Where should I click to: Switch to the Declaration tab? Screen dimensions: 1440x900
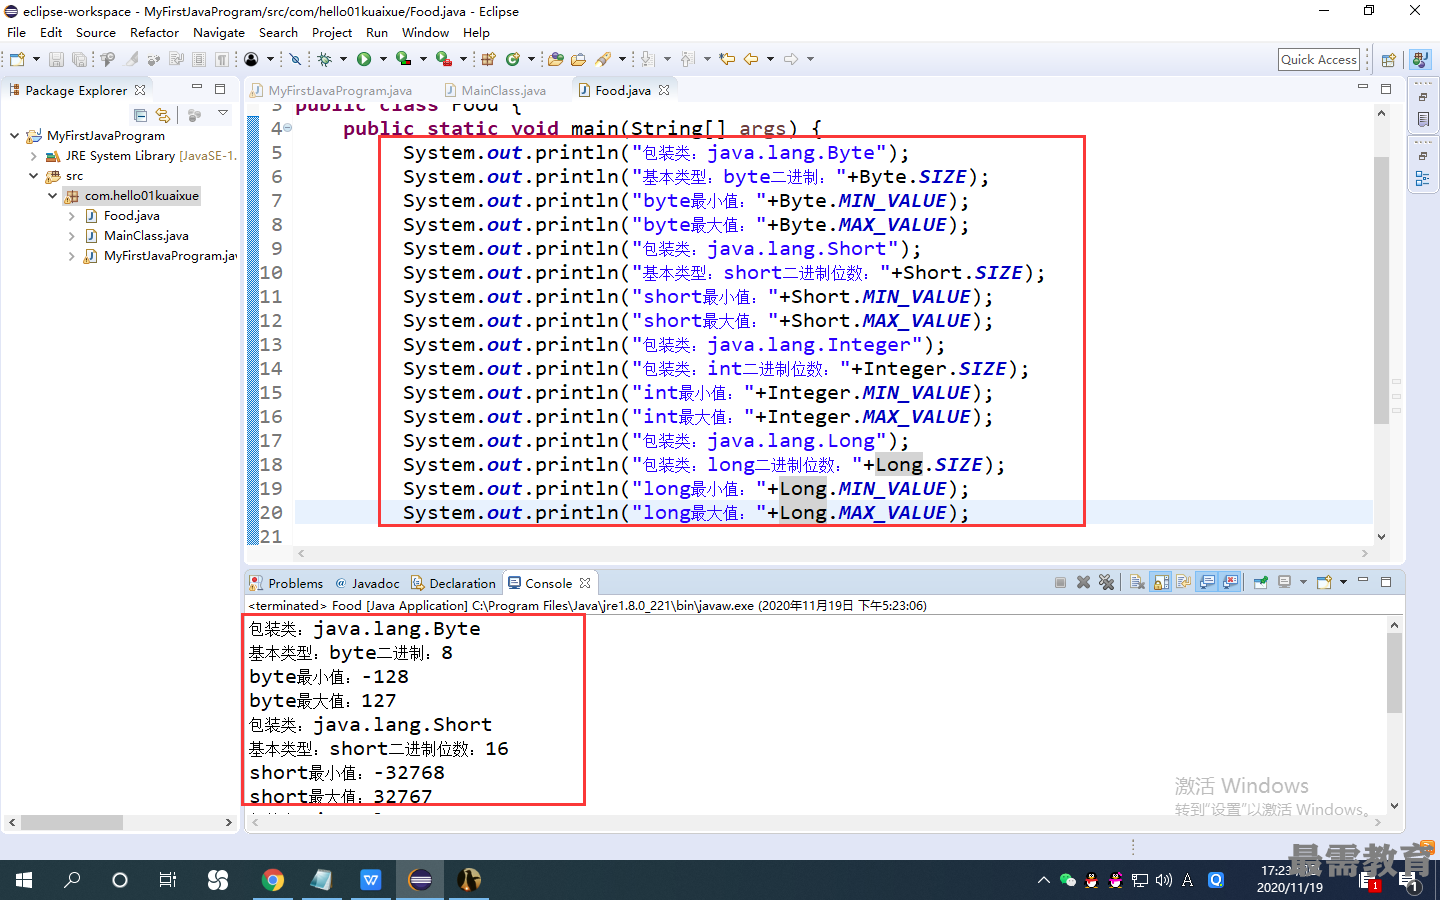(x=452, y=583)
